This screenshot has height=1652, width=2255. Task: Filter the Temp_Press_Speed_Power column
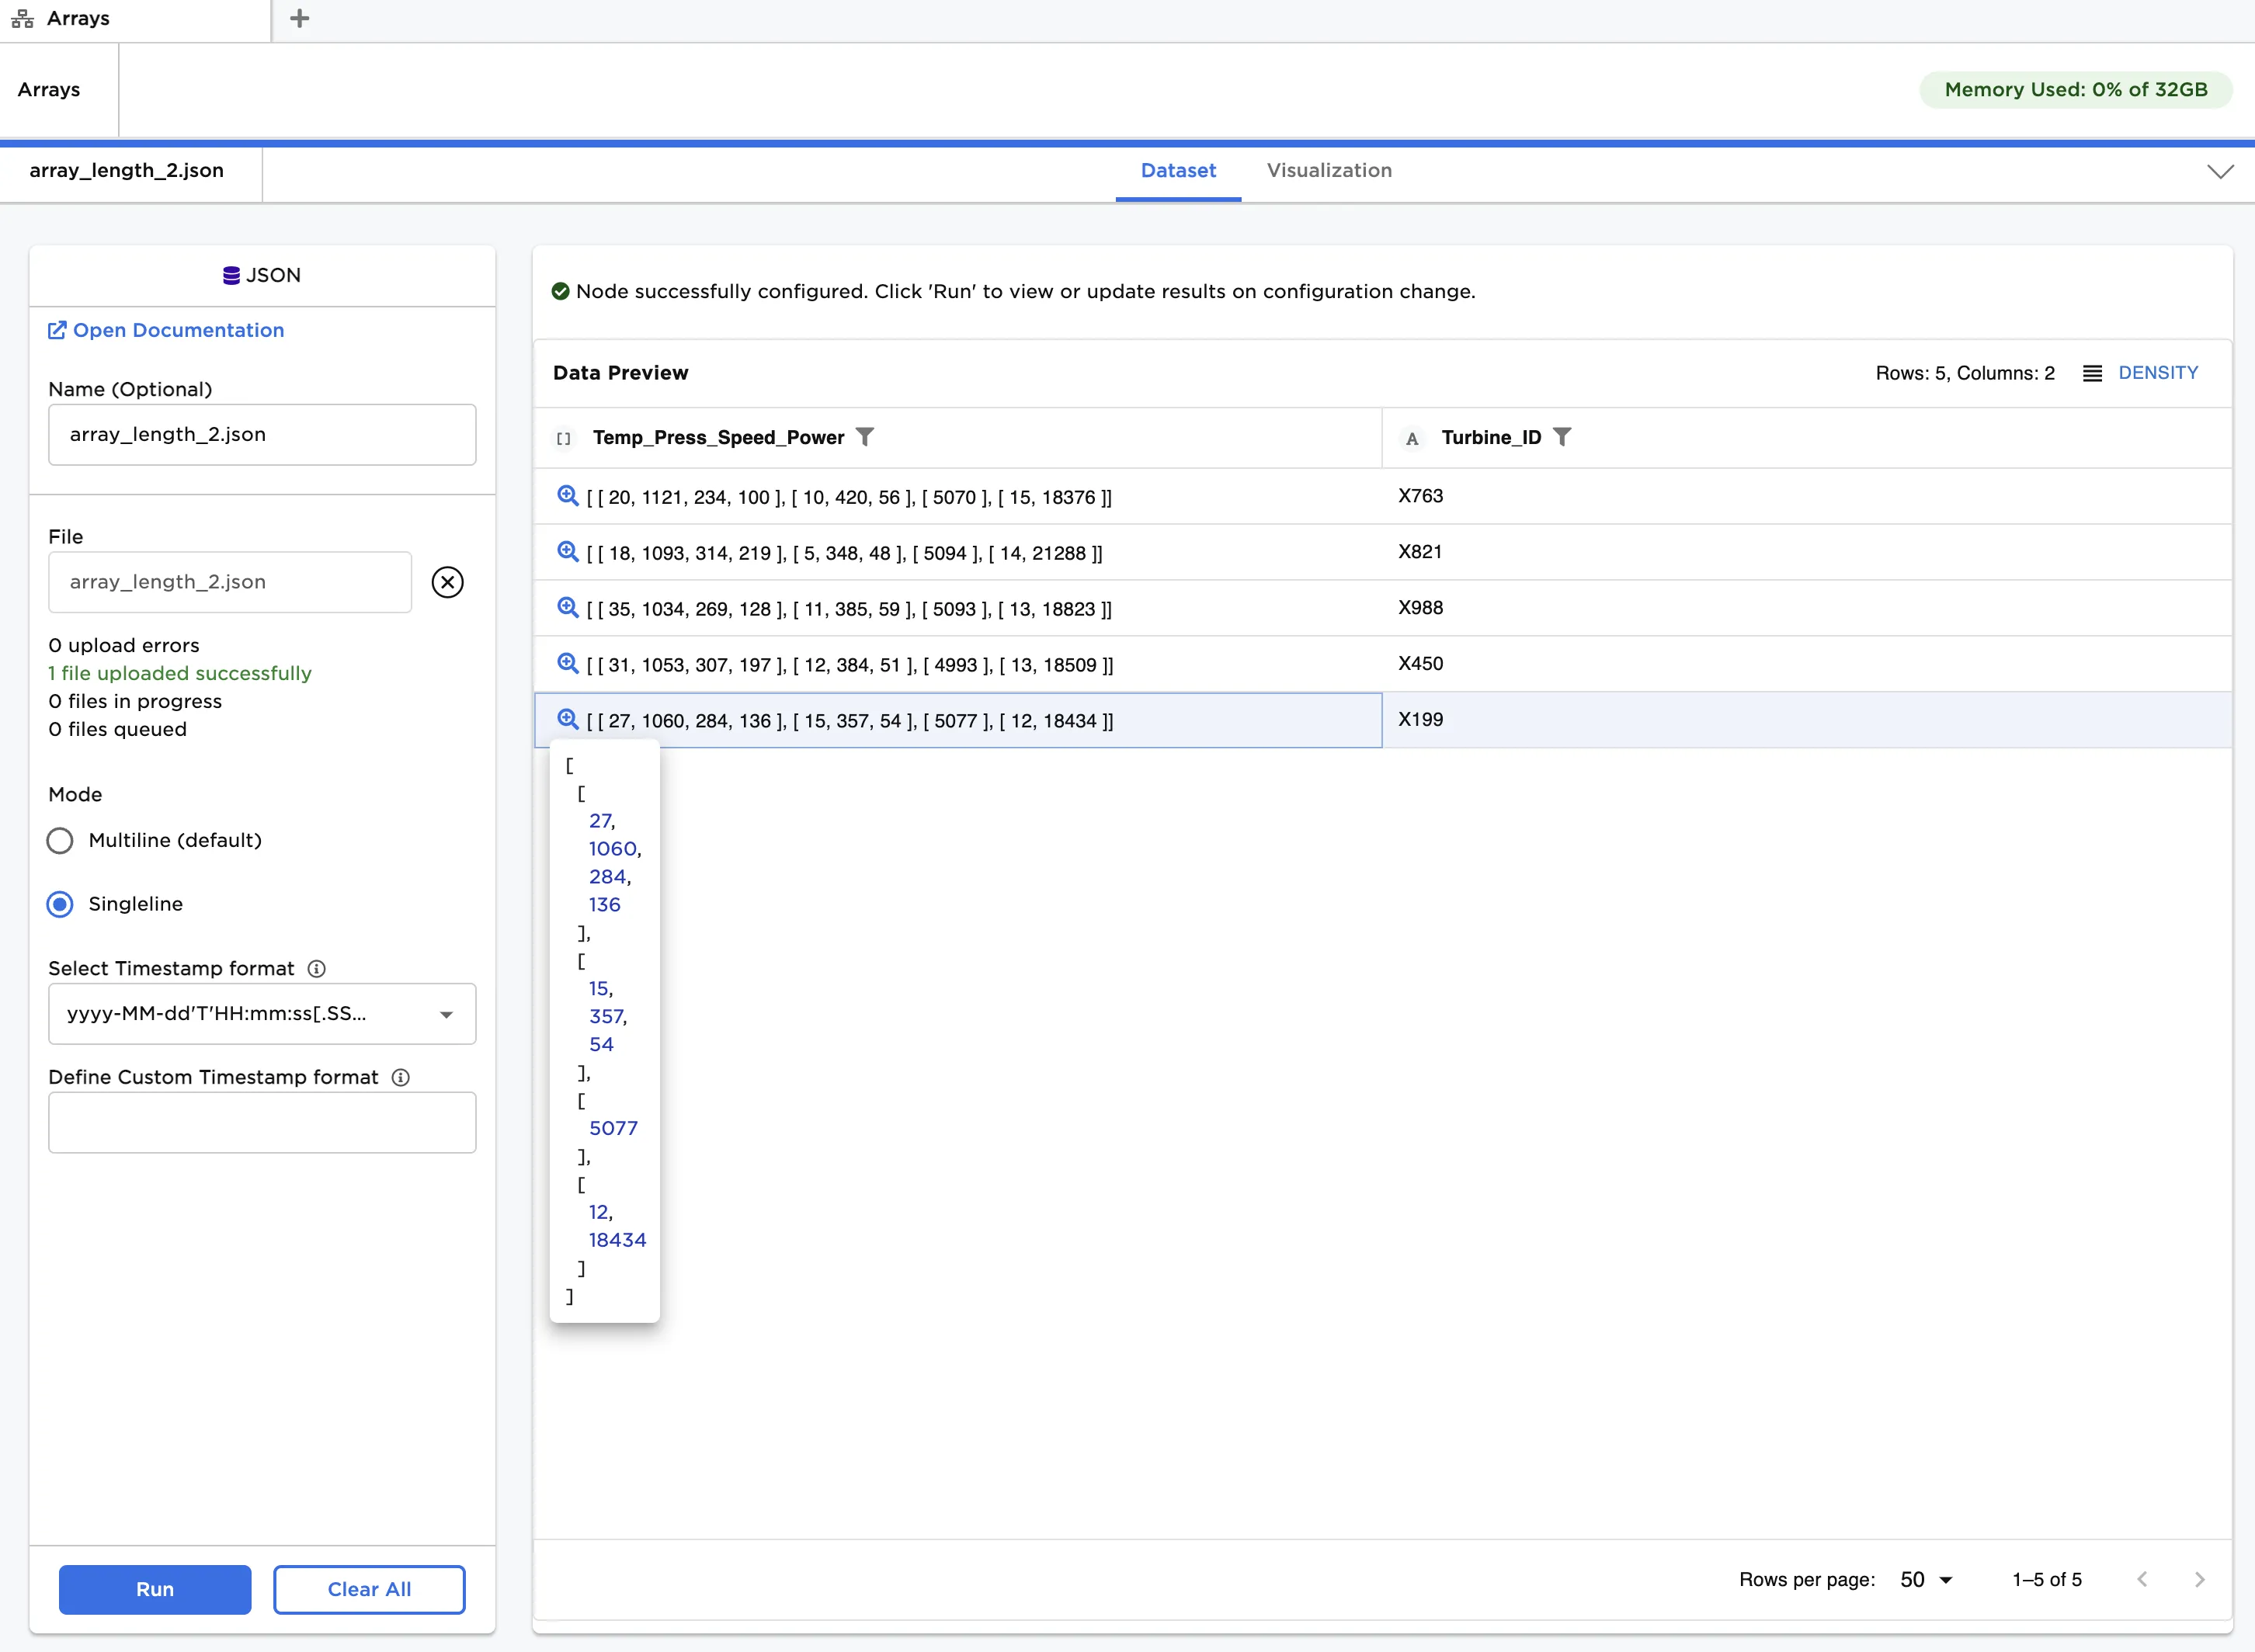(x=865, y=437)
